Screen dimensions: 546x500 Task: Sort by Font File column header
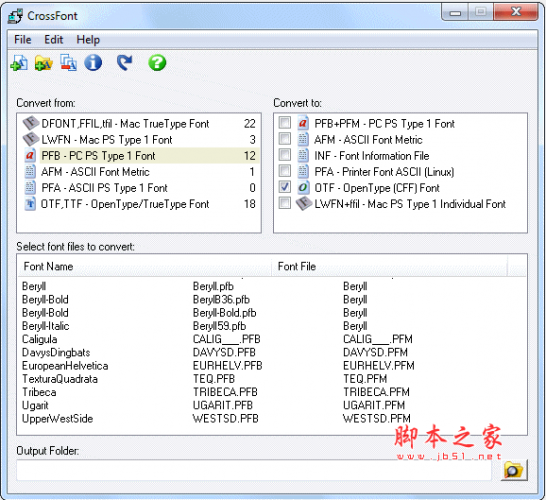389,266
